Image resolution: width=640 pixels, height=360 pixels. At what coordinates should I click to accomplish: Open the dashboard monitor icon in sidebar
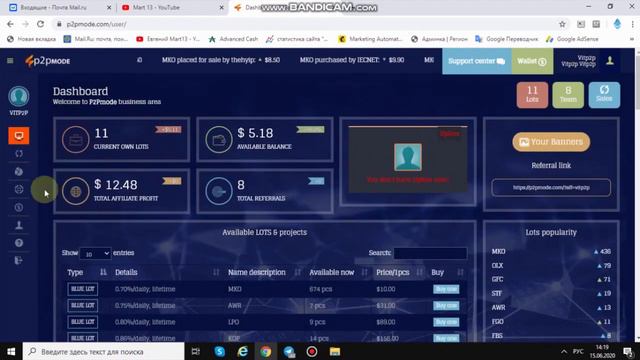19,136
